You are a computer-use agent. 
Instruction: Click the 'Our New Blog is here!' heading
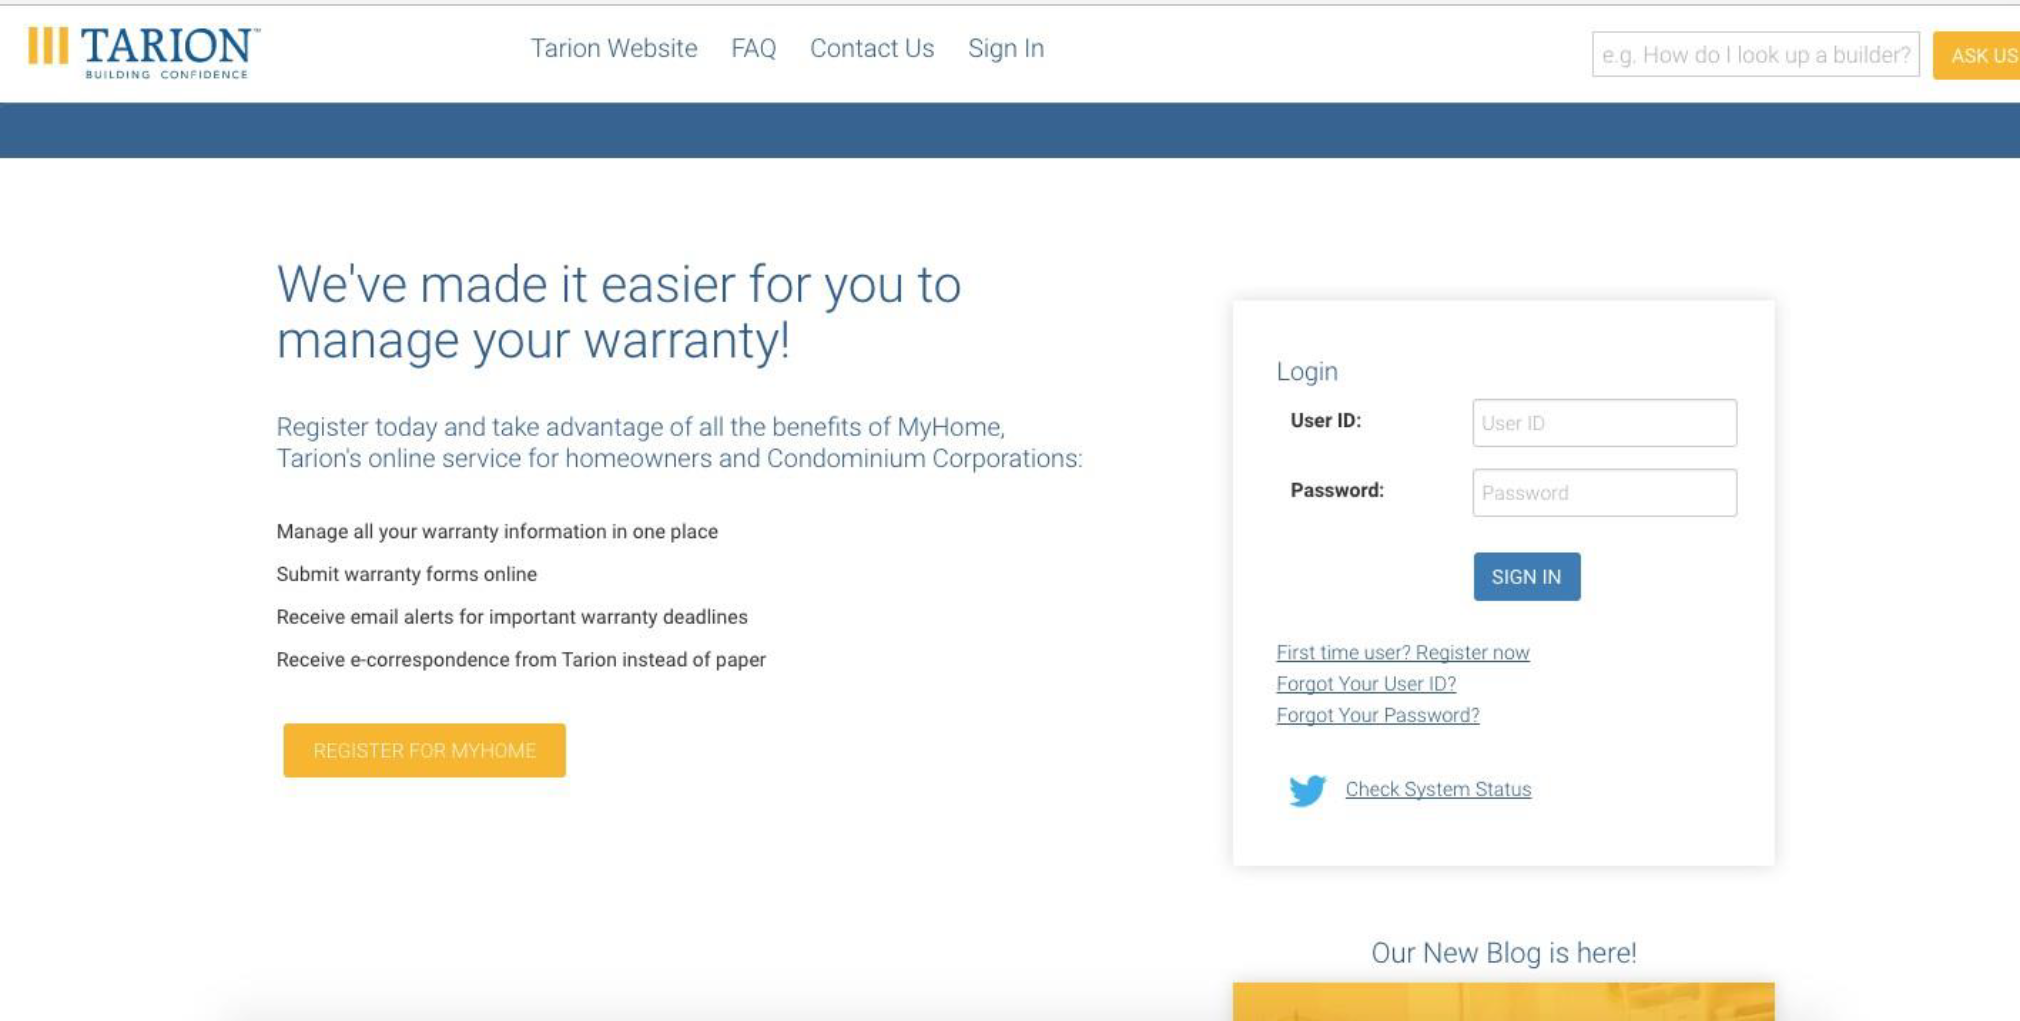[1502, 953]
